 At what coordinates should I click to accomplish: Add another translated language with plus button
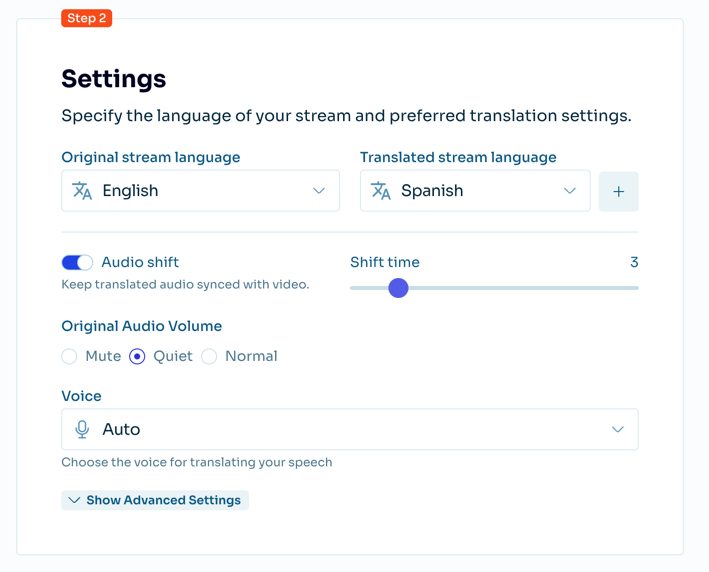[x=619, y=191]
